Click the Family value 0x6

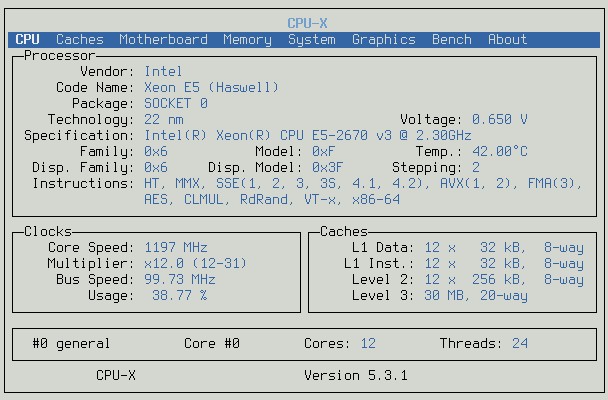tap(156, 152)
